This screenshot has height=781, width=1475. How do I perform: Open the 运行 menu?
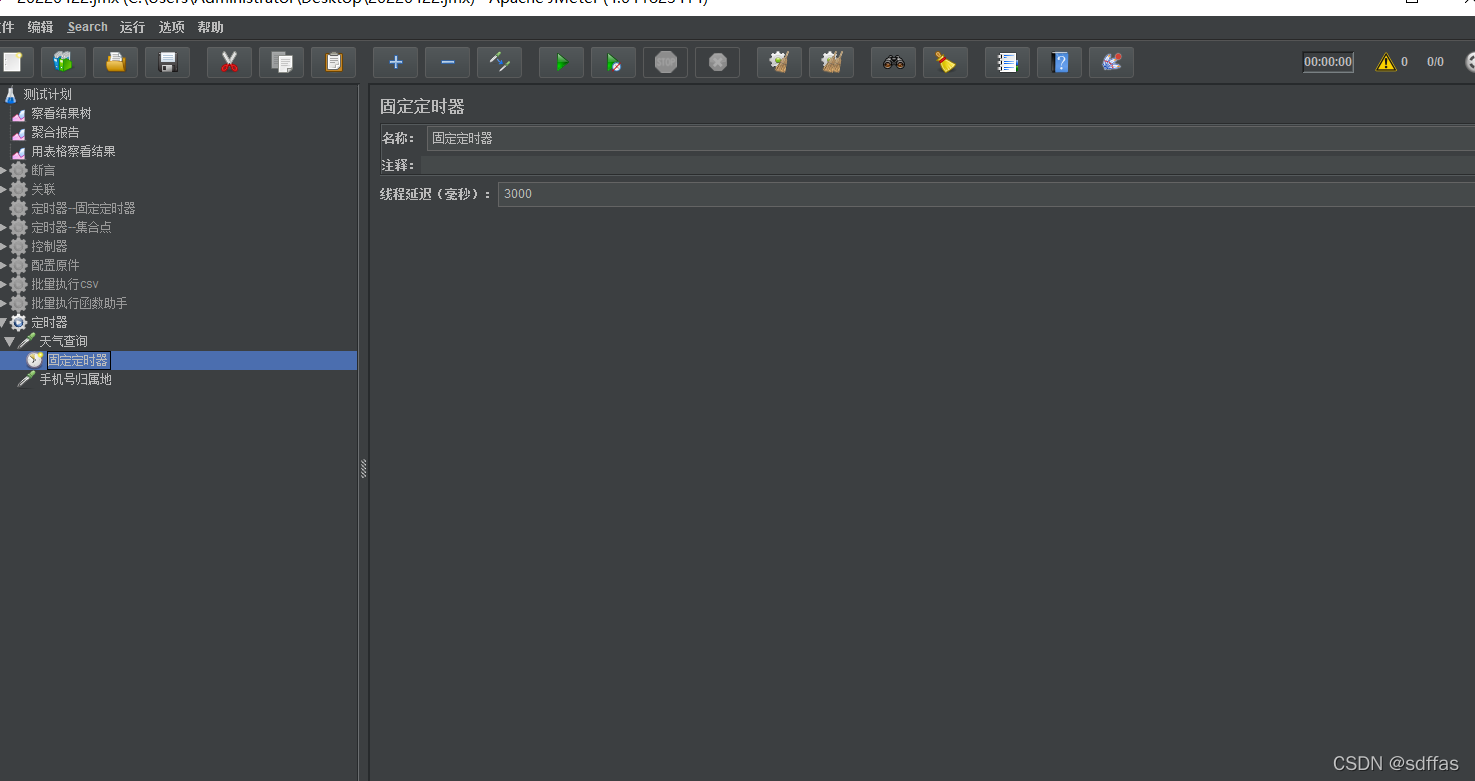132,27
